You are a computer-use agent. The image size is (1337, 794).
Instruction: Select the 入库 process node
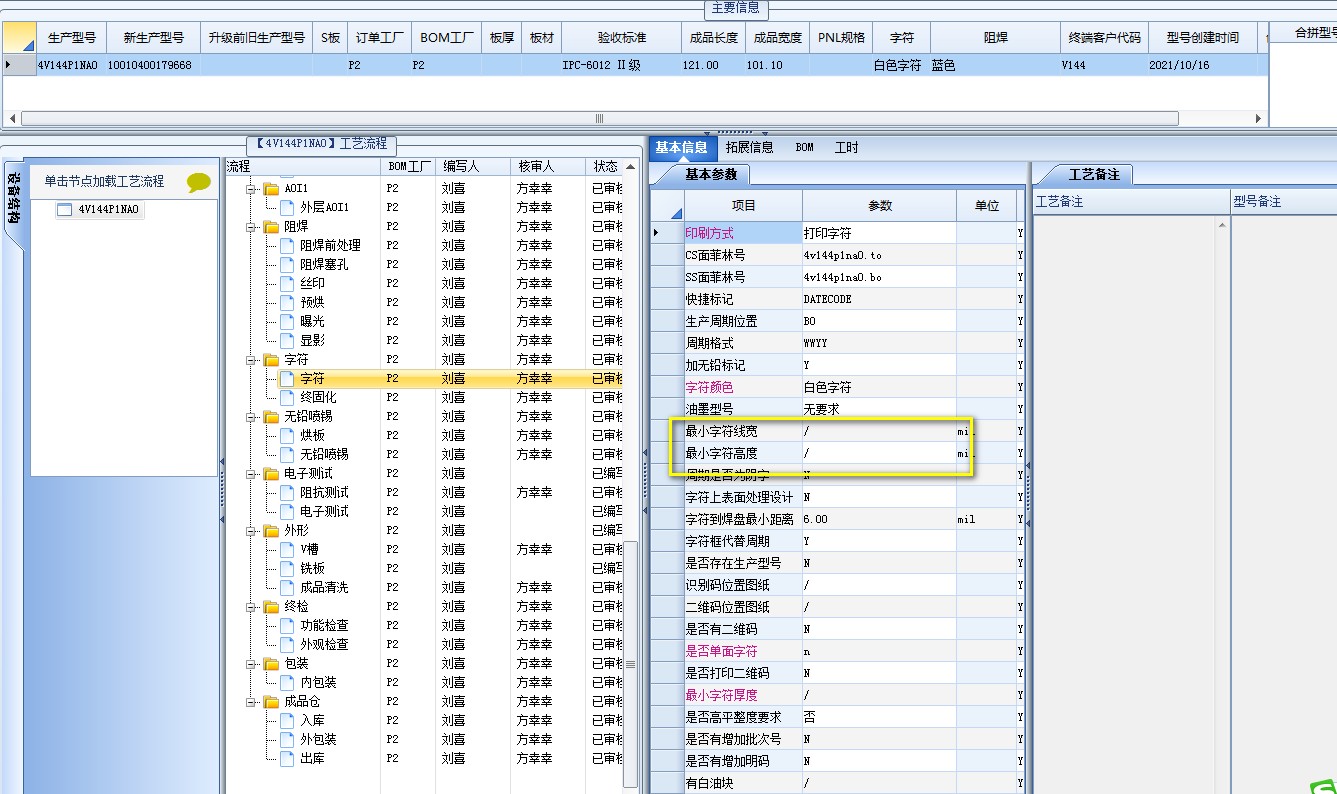point(312,721)
